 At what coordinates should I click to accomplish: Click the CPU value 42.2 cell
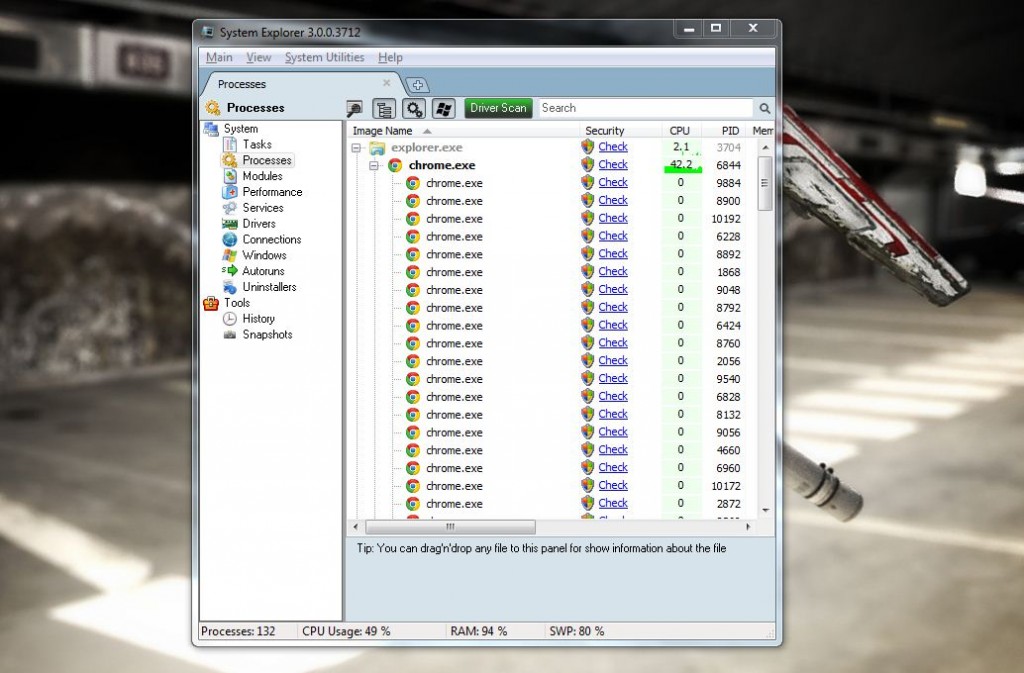click(x=682, y=164)
